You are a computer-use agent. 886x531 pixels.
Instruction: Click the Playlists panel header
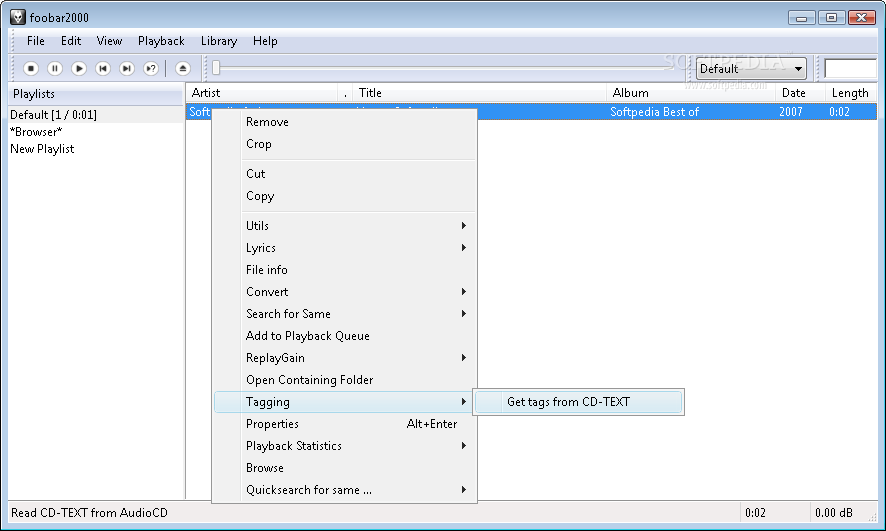(x=96, y=94)
